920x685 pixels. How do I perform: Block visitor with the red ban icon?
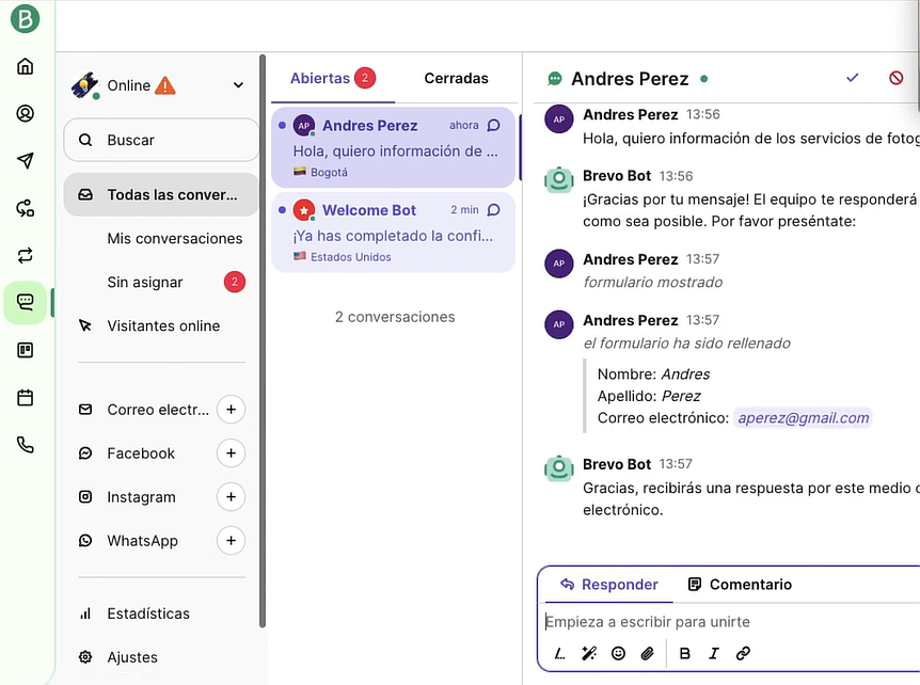[x=896, y=77]
